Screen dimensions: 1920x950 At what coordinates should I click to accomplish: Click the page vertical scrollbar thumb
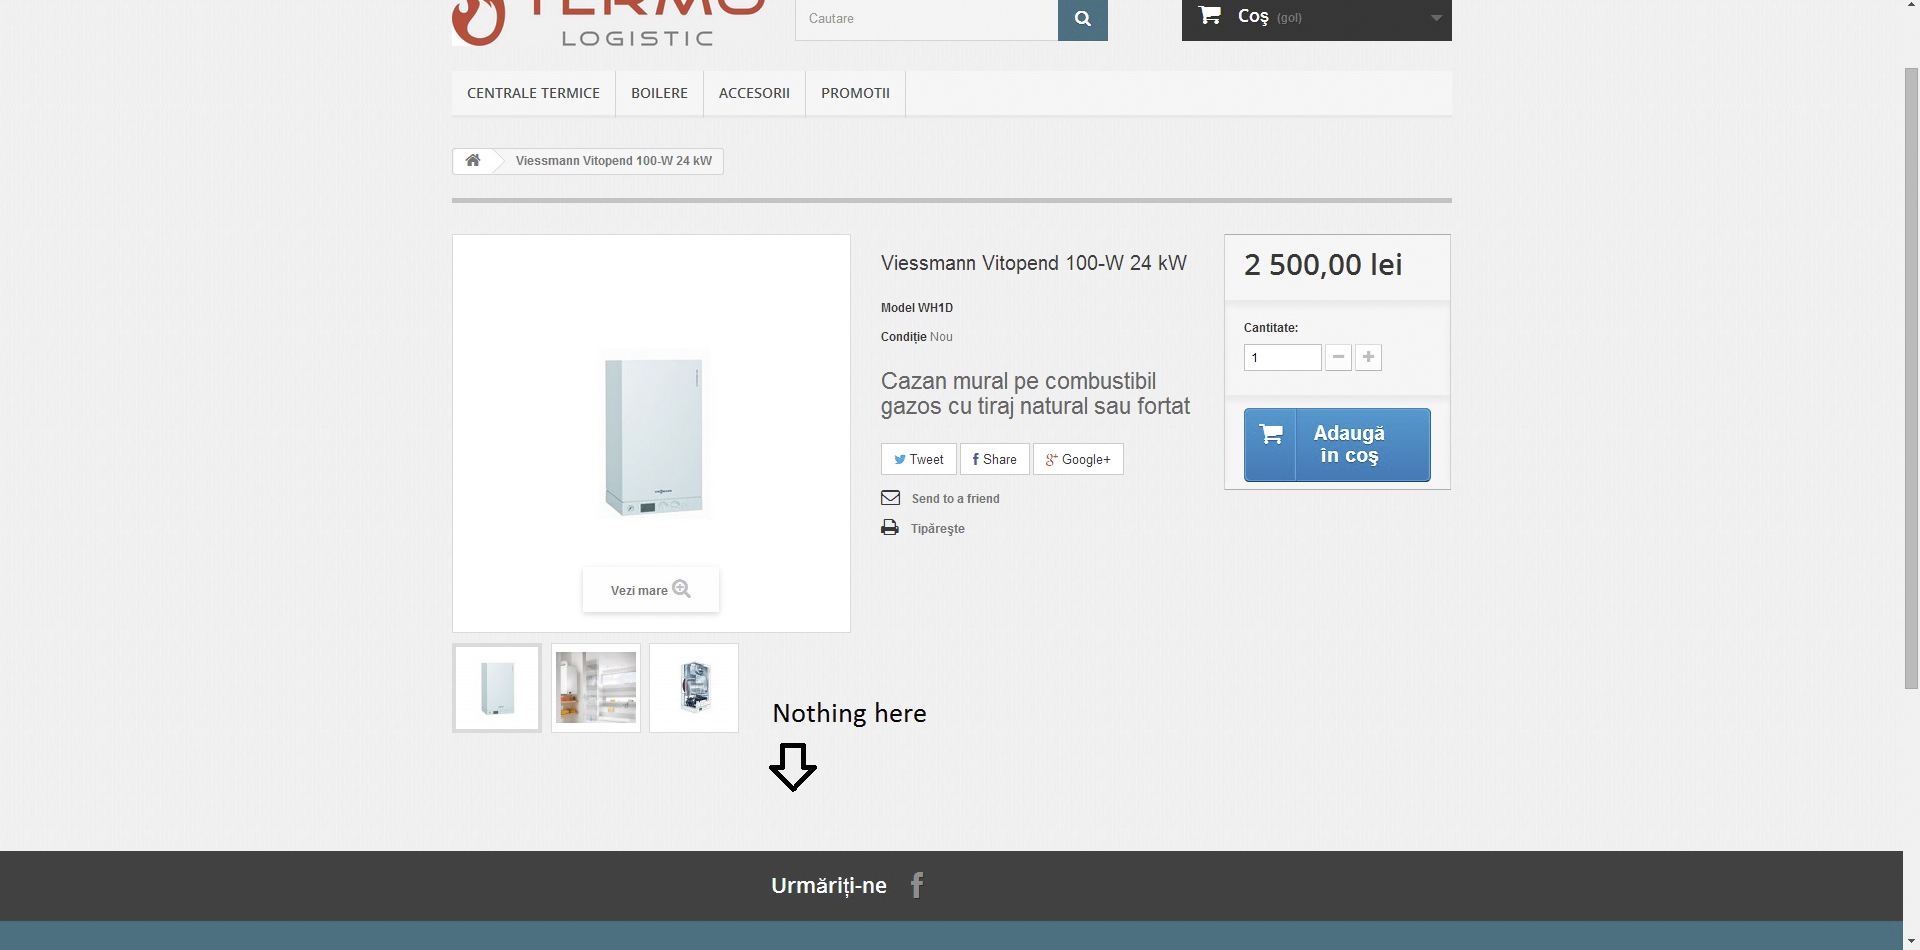(1911, 378)
